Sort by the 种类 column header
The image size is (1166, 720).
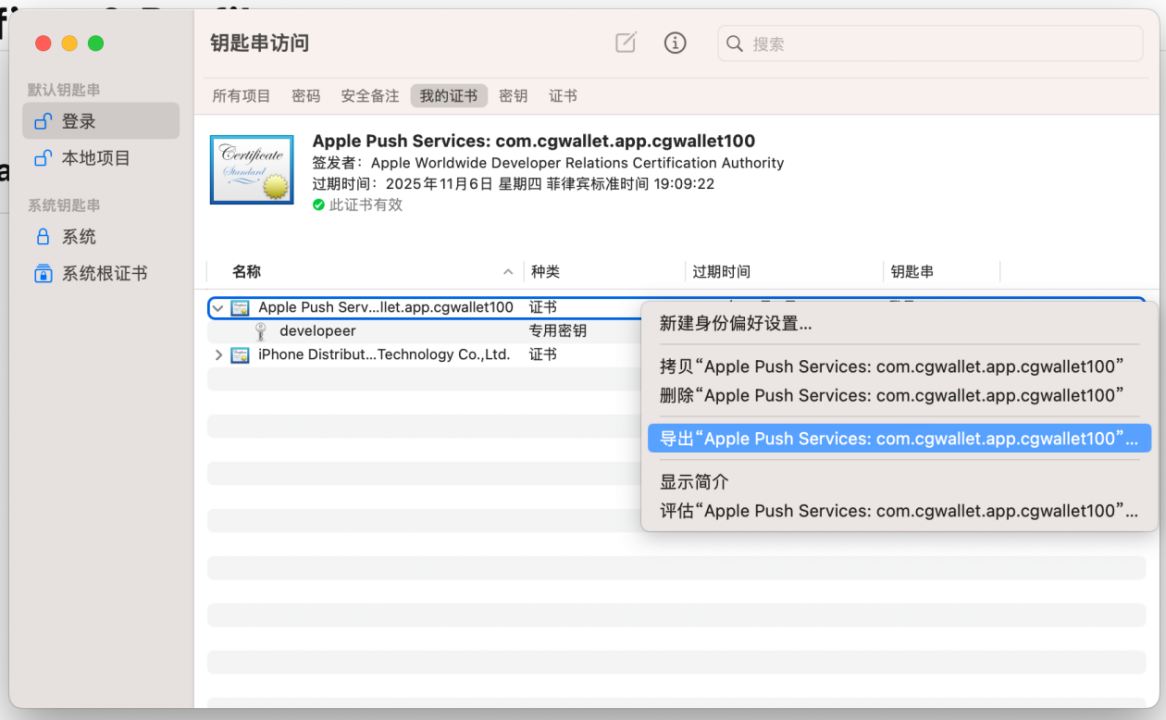click(x=545, y=271)
